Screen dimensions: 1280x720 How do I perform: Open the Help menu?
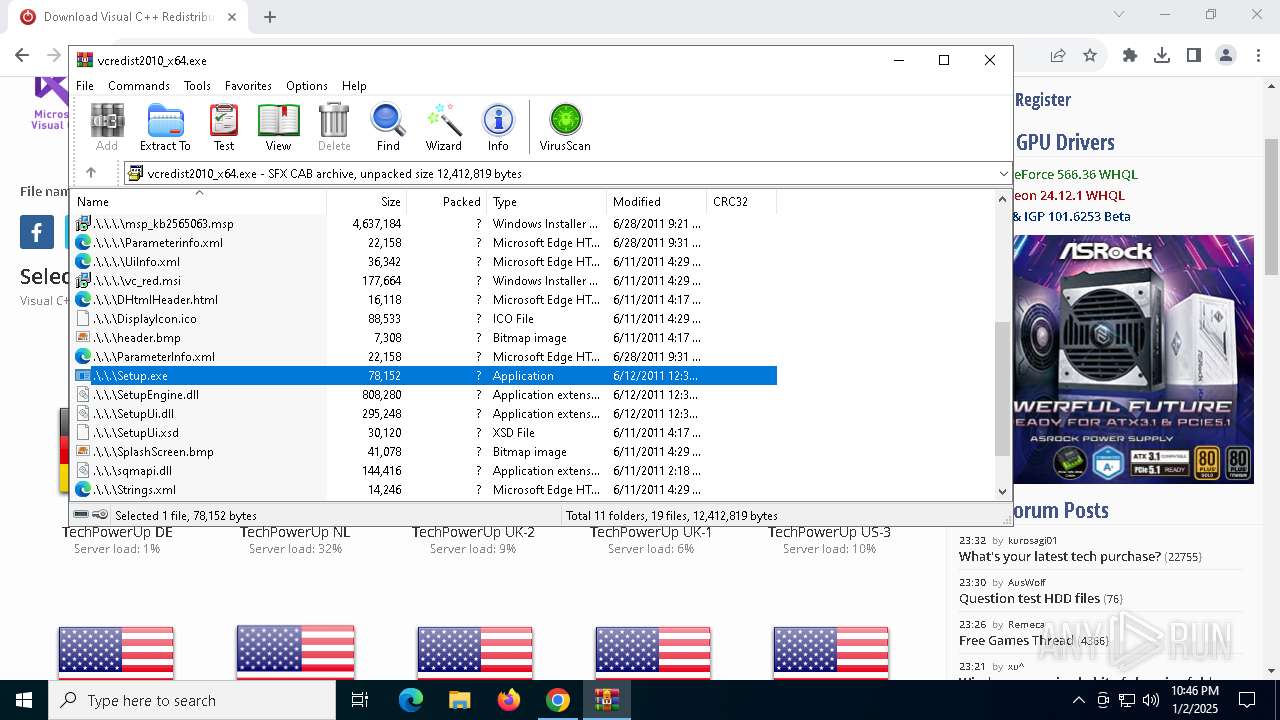coord(354,86)
